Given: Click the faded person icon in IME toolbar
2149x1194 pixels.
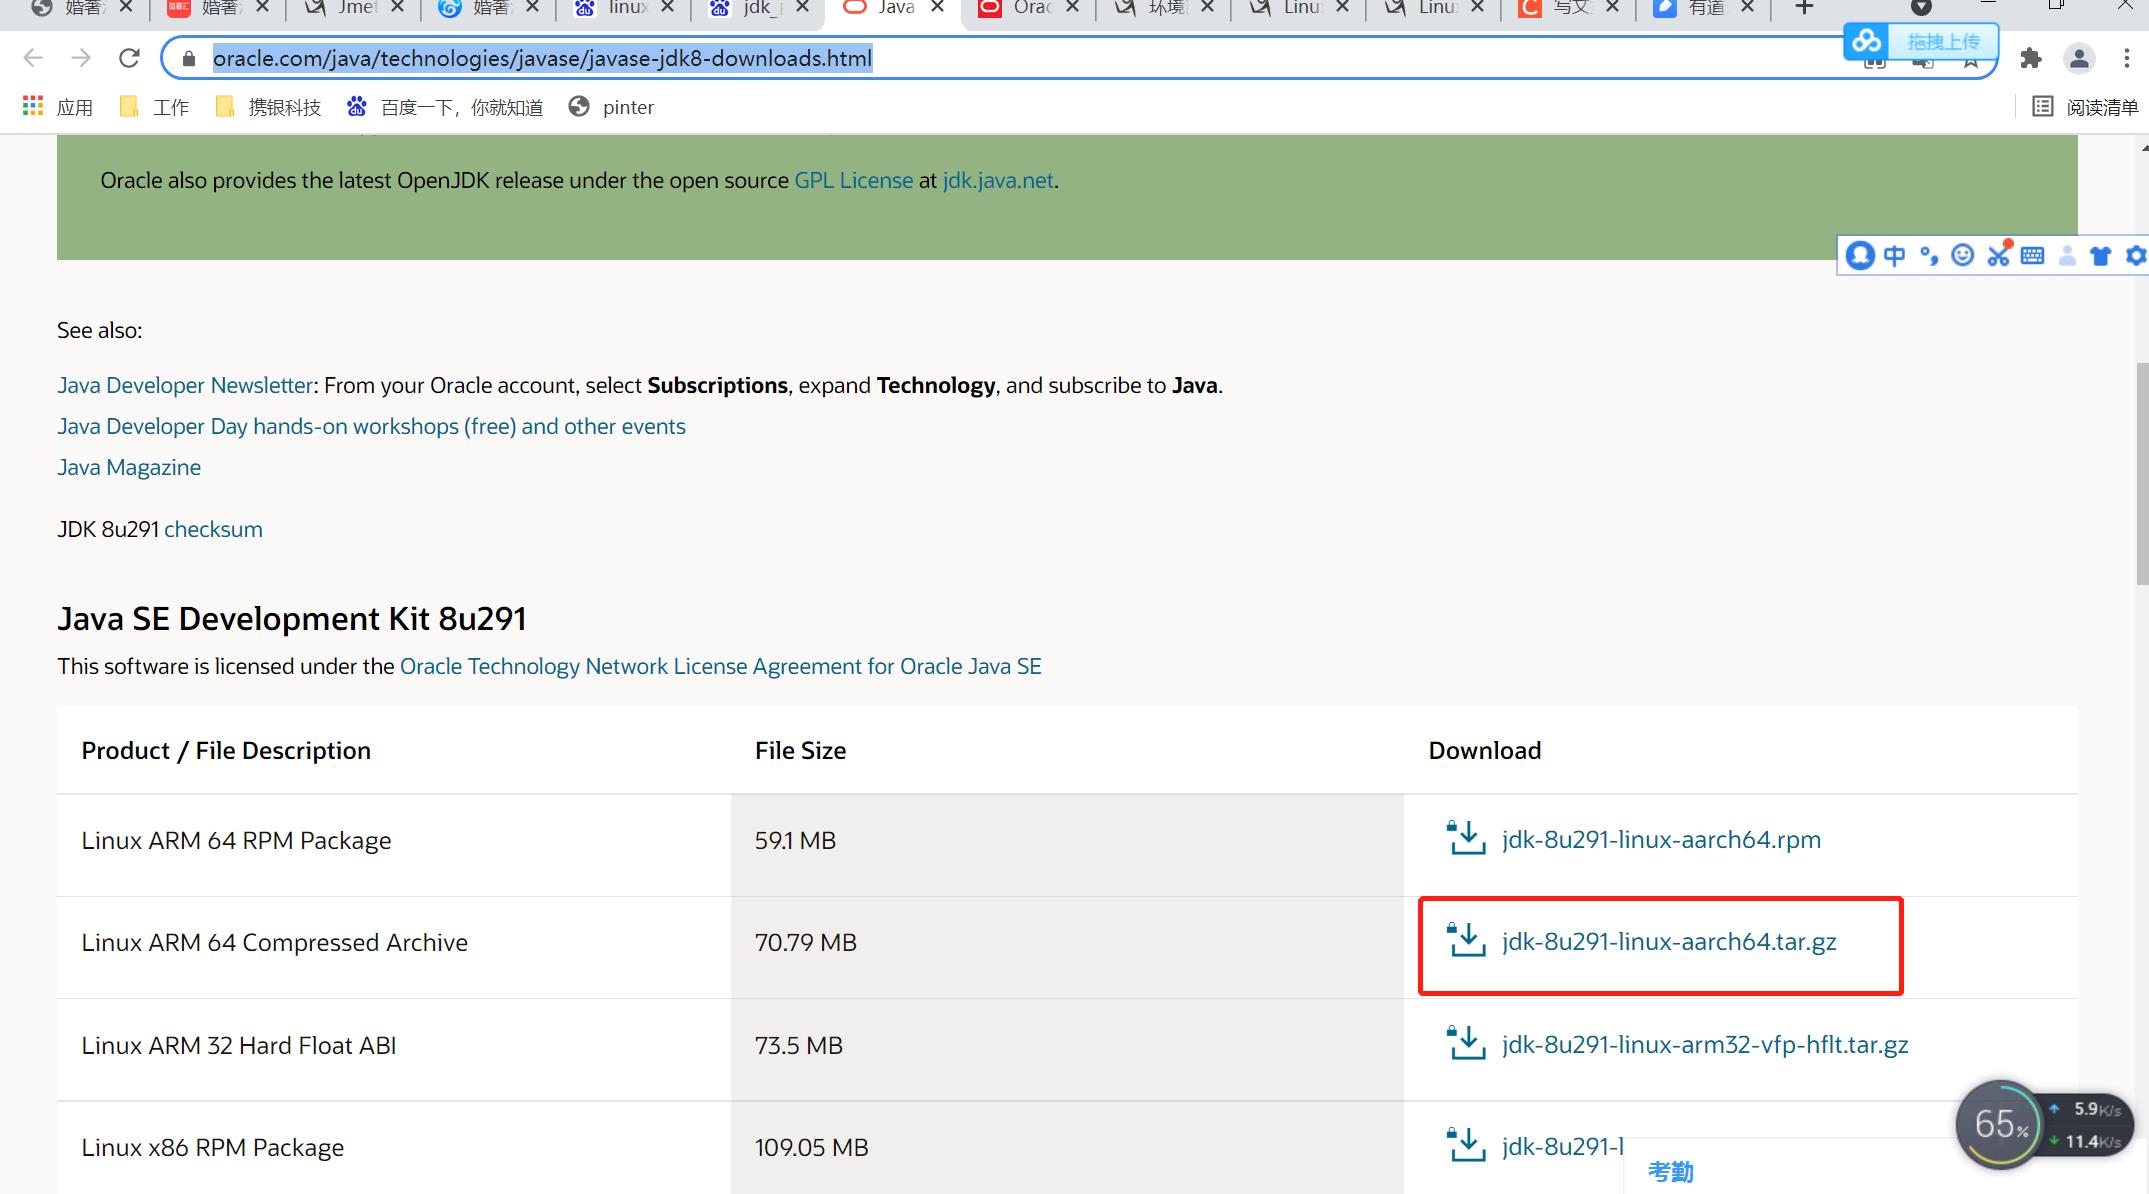Looking at the screenshot, I should (x=2067, y=256).
